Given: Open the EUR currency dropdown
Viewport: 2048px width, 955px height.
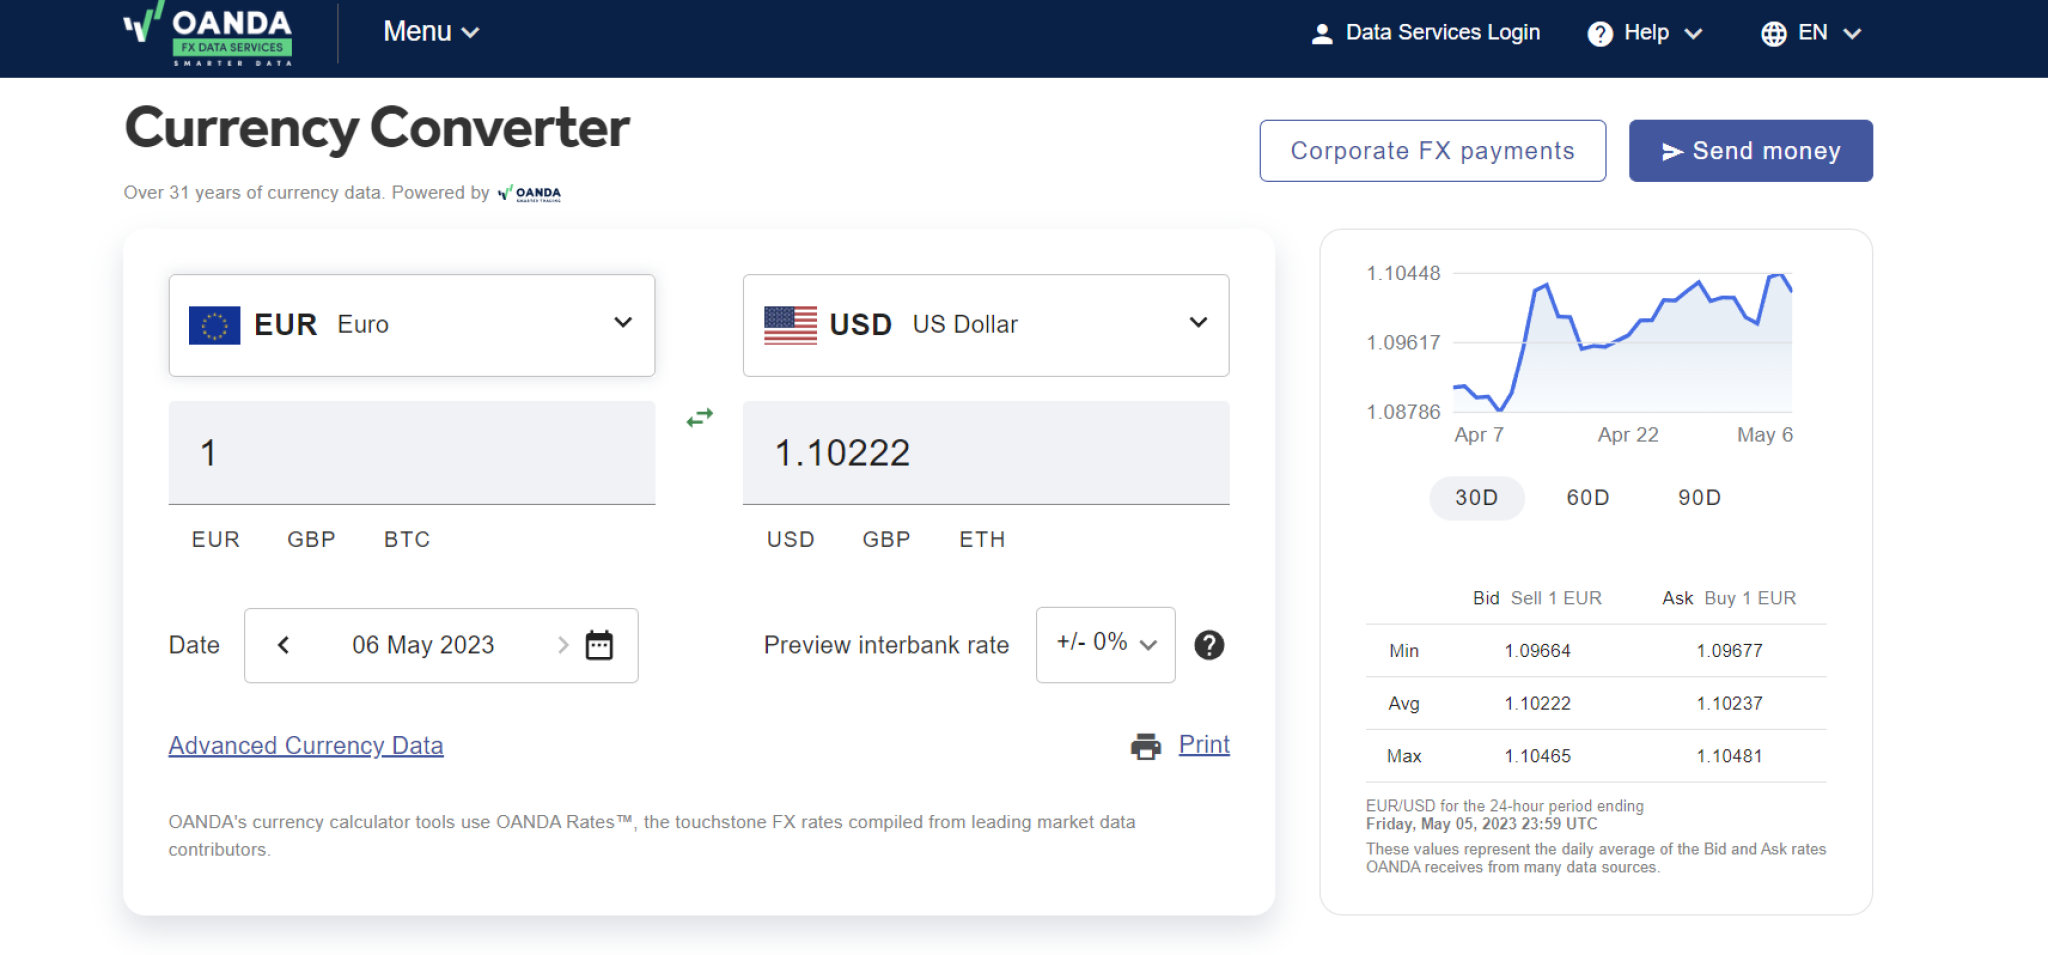Looking at the screenshot, I should pos(622,324).
